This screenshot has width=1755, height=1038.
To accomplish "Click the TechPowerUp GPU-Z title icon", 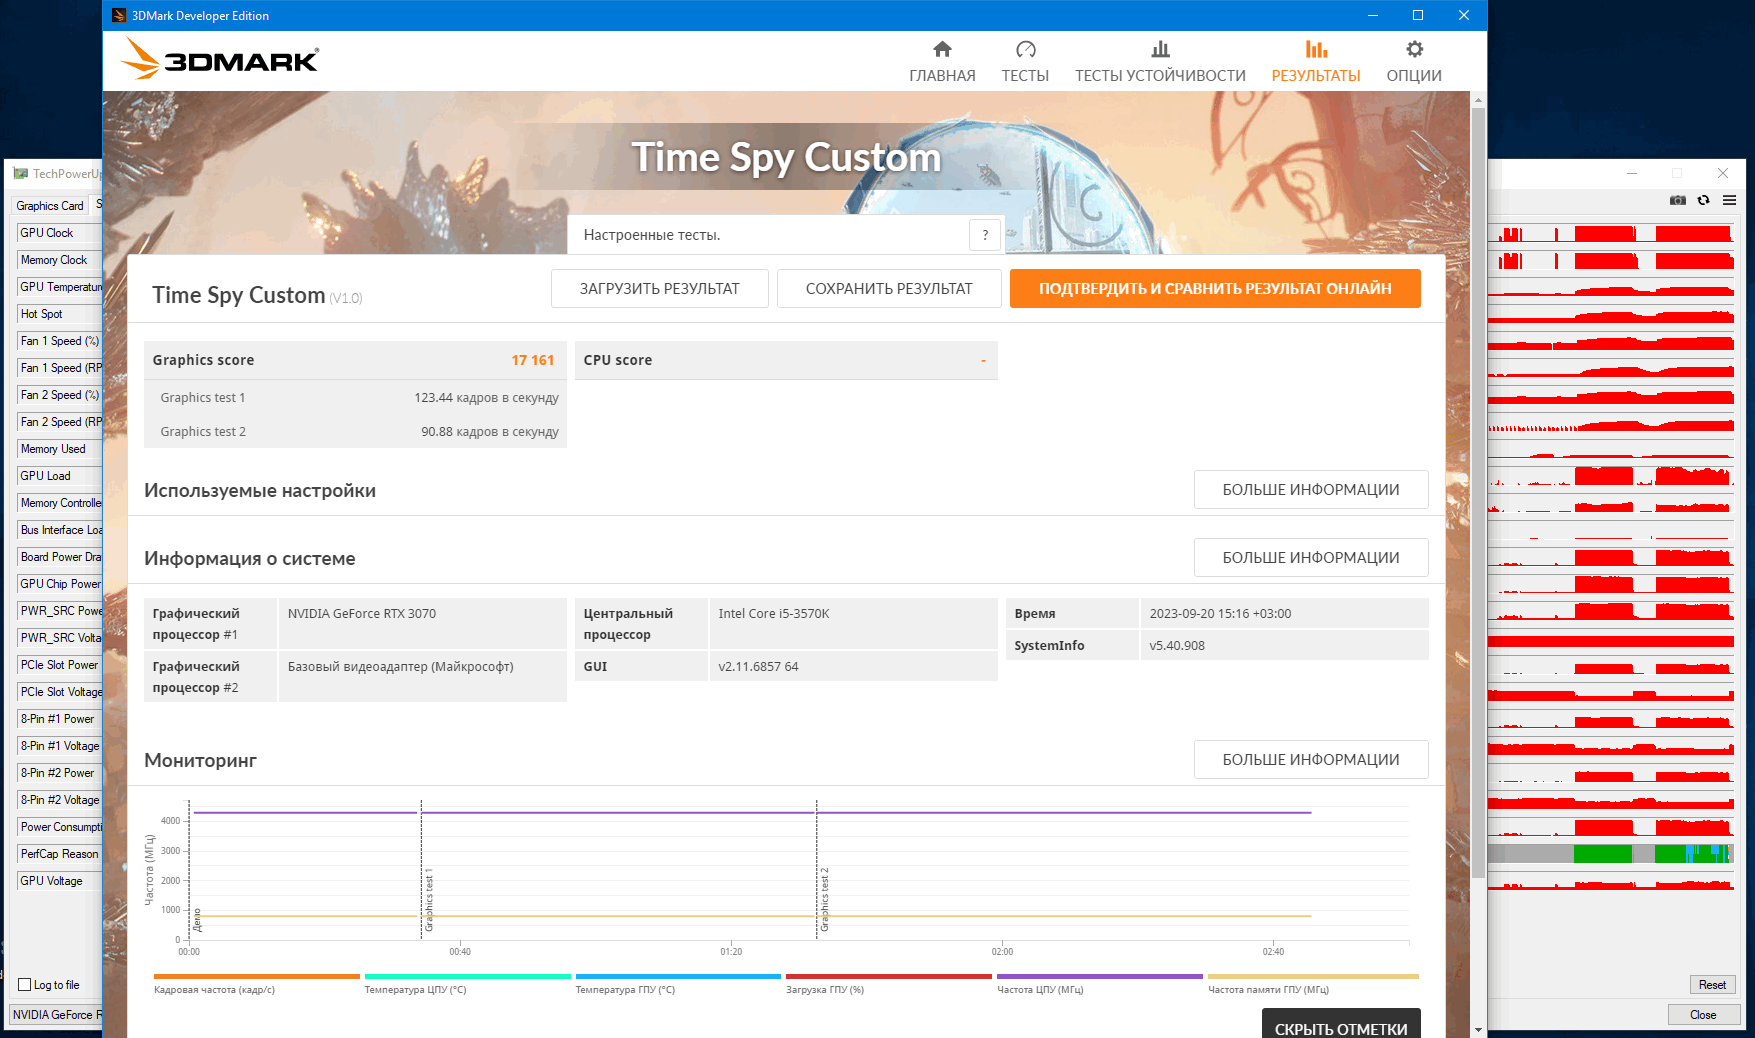I will [20, 173].
